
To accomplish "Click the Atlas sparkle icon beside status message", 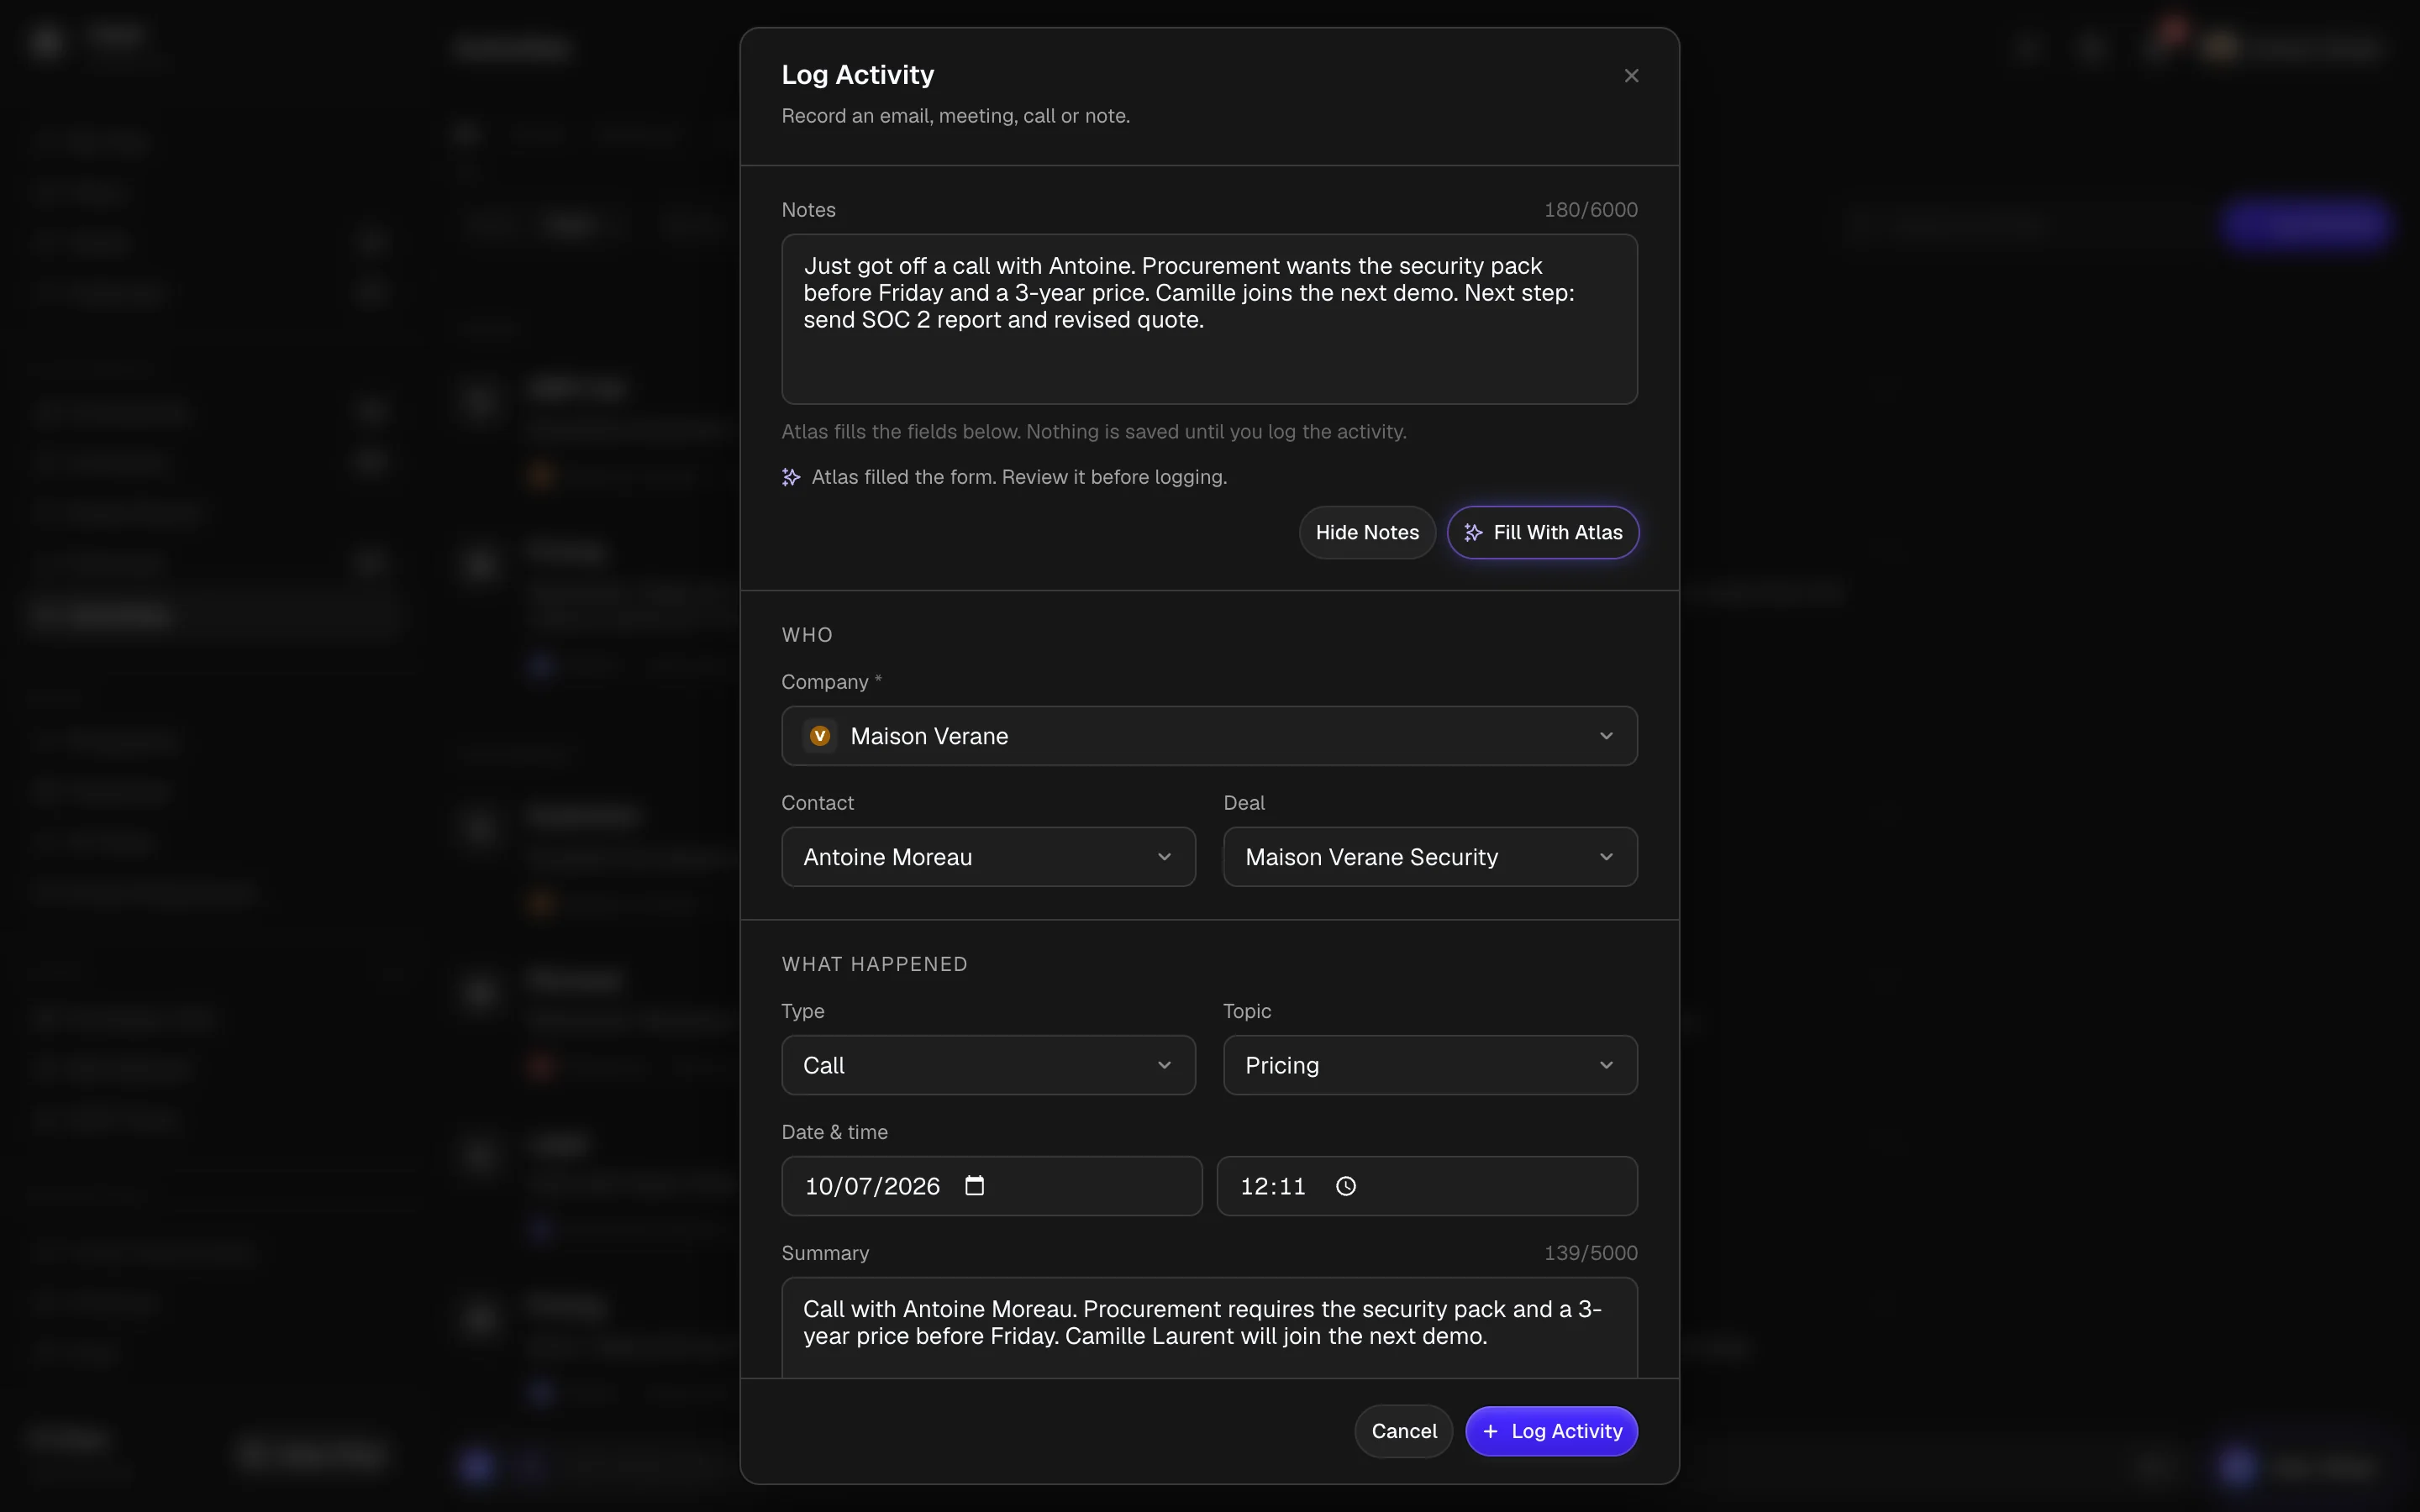I will coord(791,477).
